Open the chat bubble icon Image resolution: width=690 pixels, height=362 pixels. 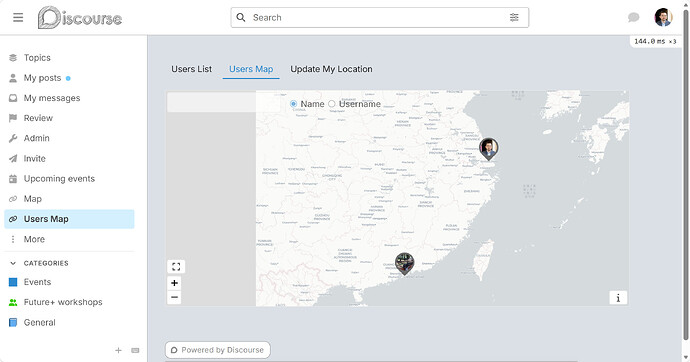[633, 18]
